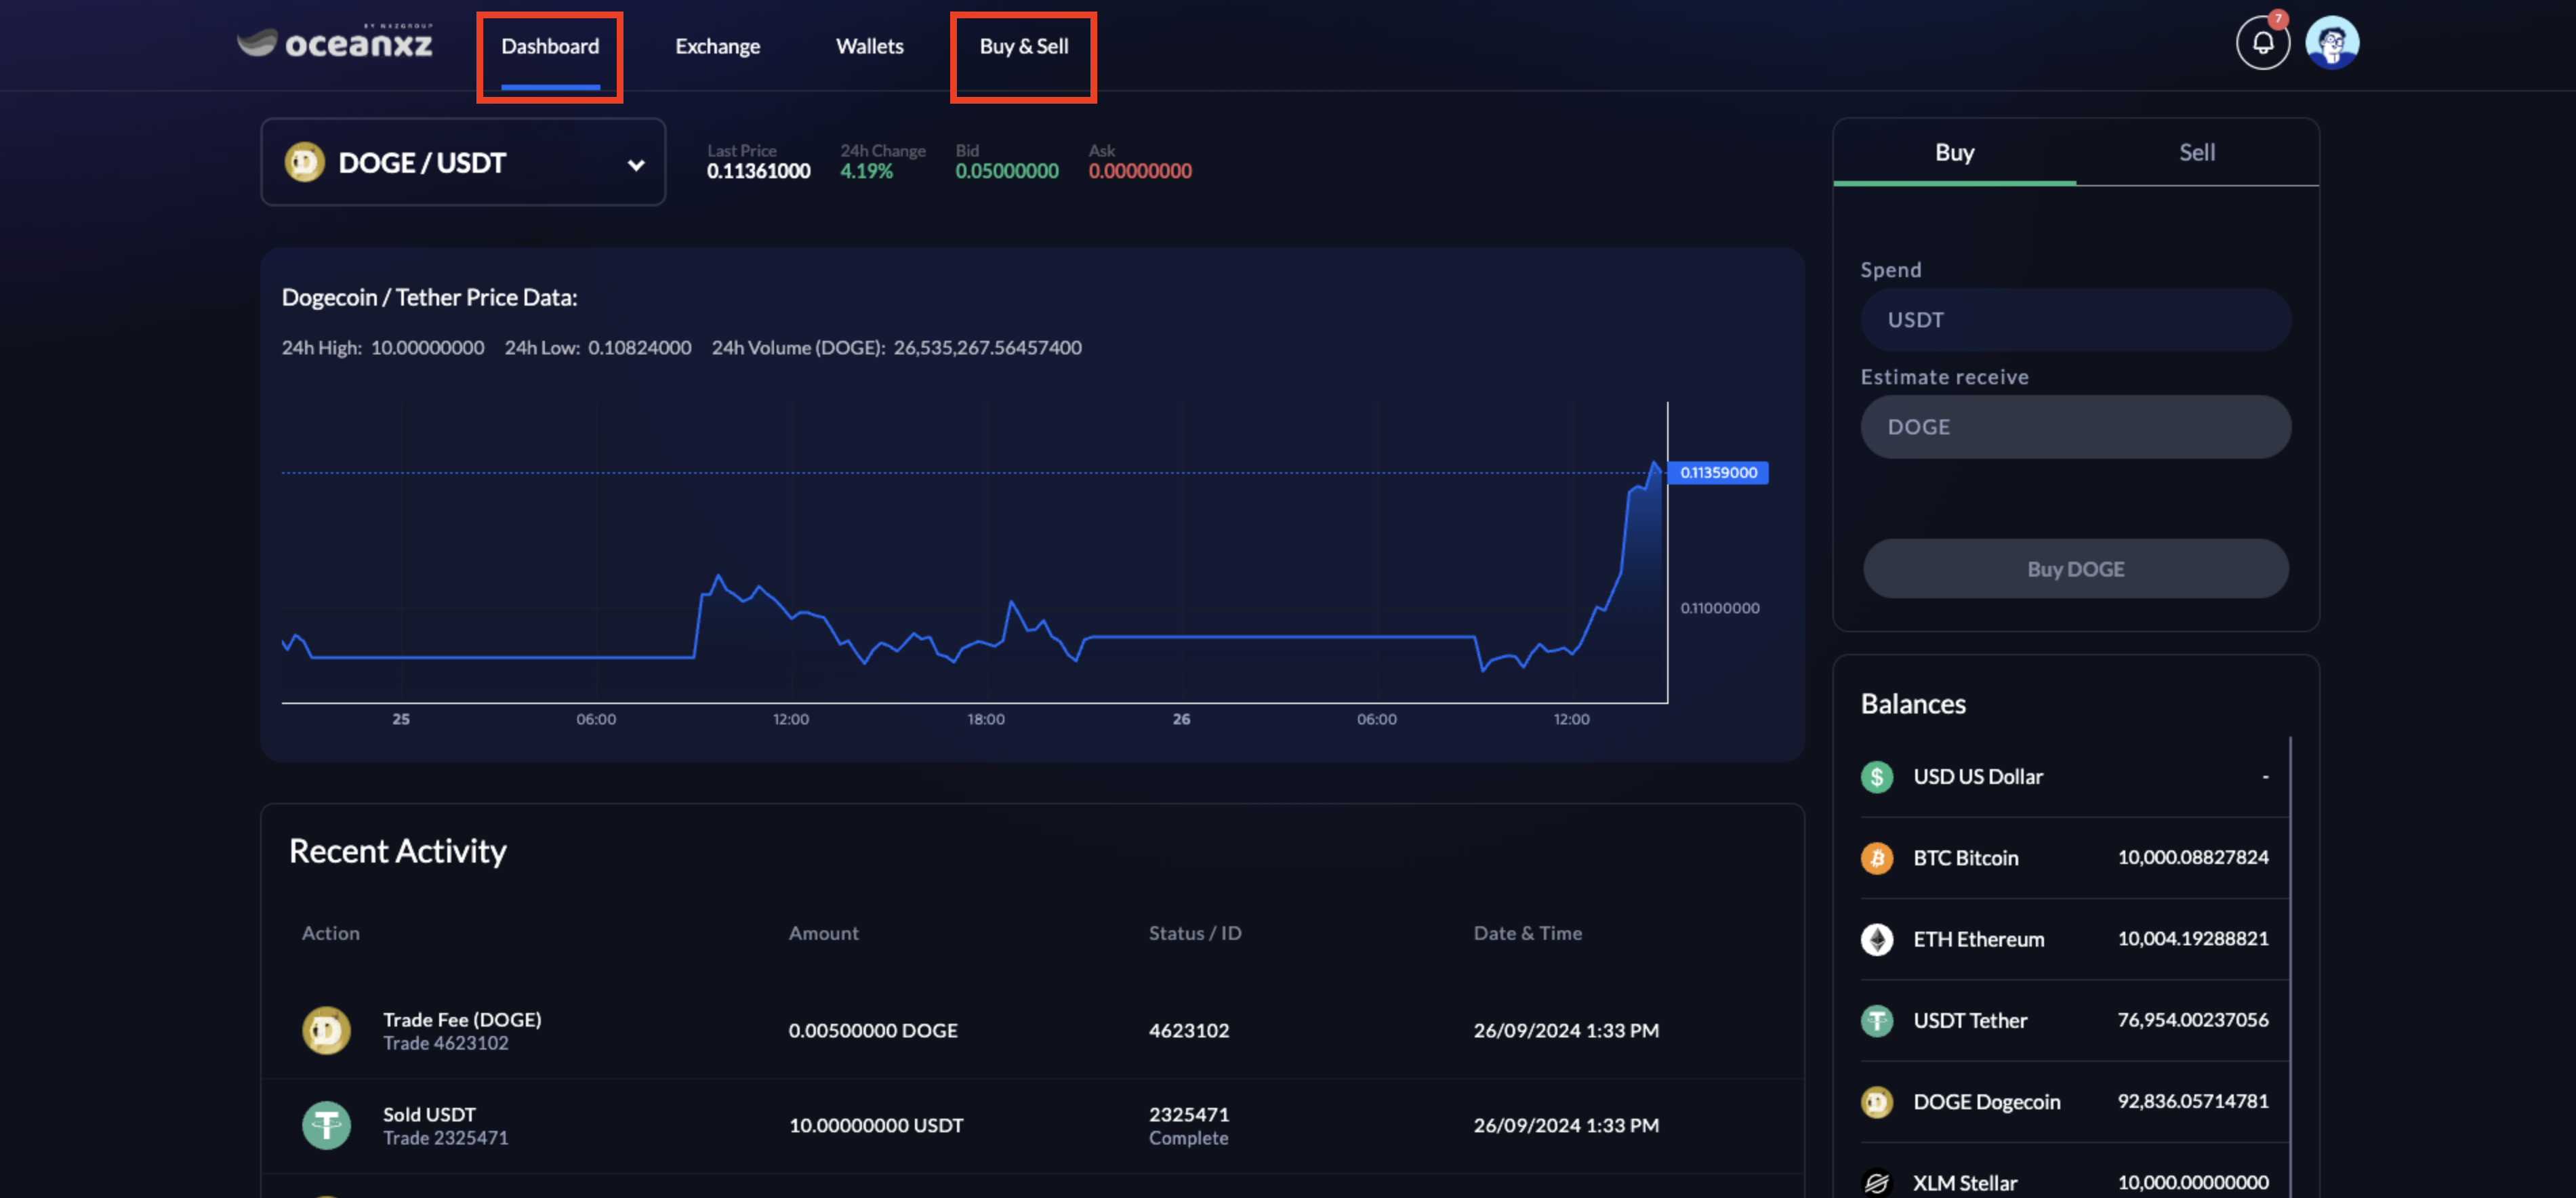Select the Buy tab

click(x=1954, y=152)
